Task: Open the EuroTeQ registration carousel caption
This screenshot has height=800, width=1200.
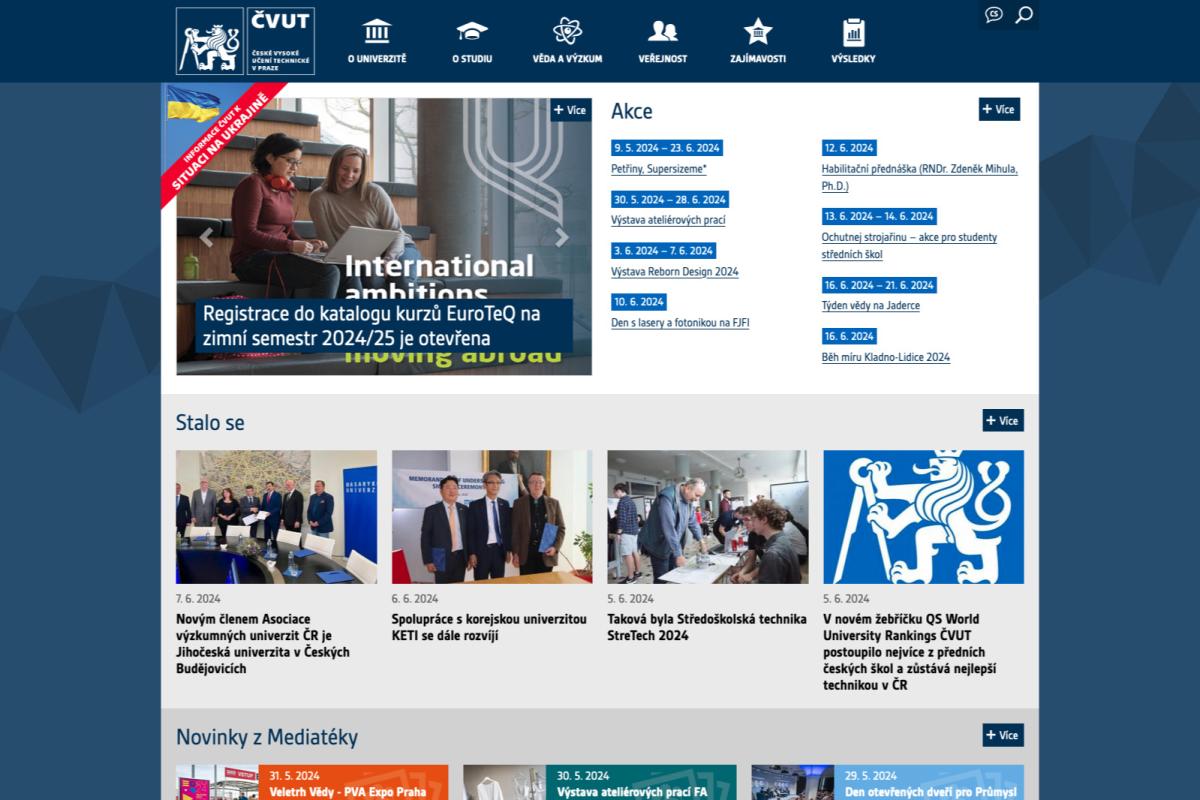Action: pyautogui.click(x=384, y=326)
